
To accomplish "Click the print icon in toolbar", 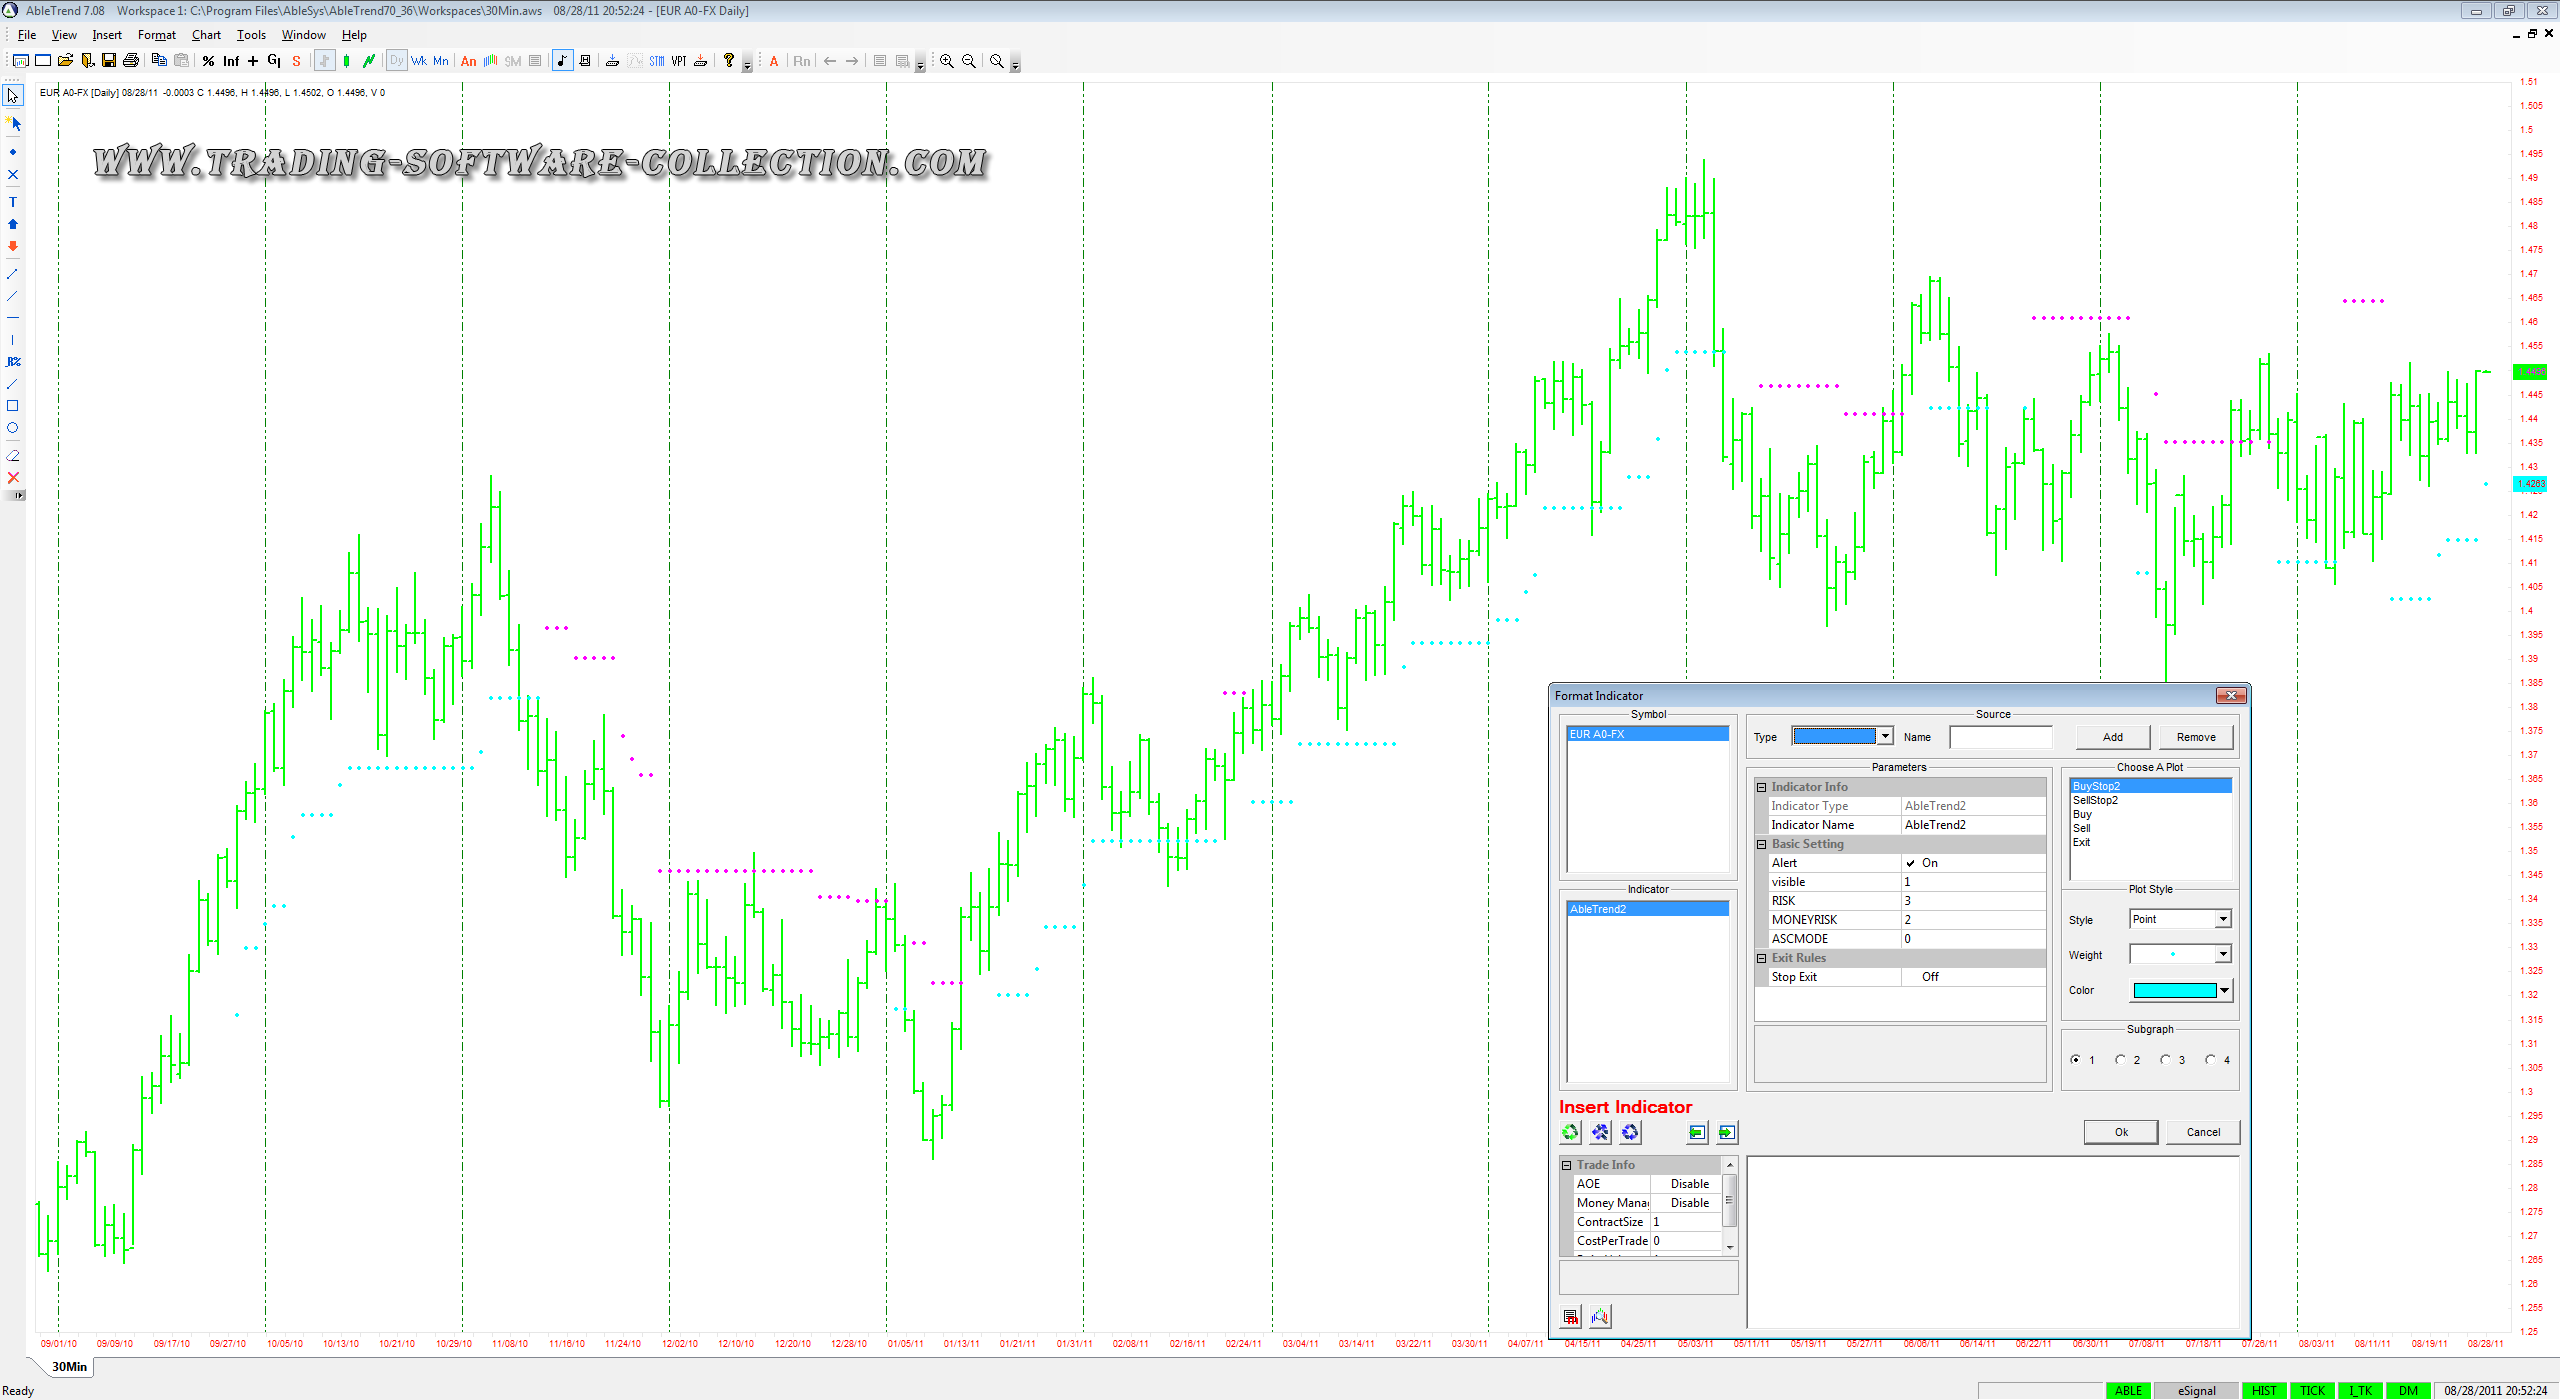I will click(131, 61).
